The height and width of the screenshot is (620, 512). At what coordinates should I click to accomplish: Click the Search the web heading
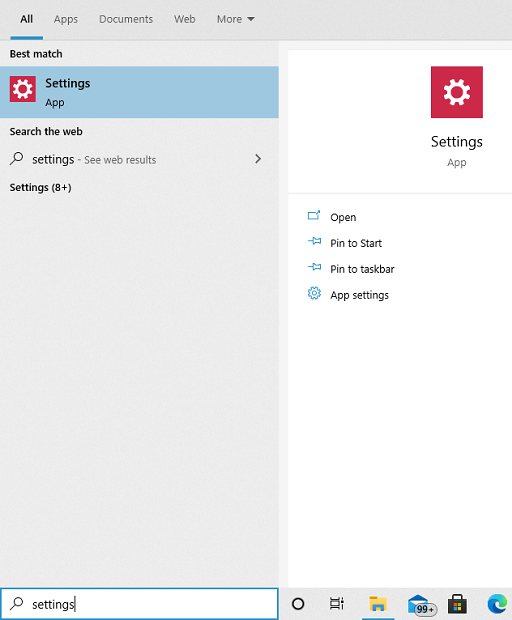click(x=46, y=131)
